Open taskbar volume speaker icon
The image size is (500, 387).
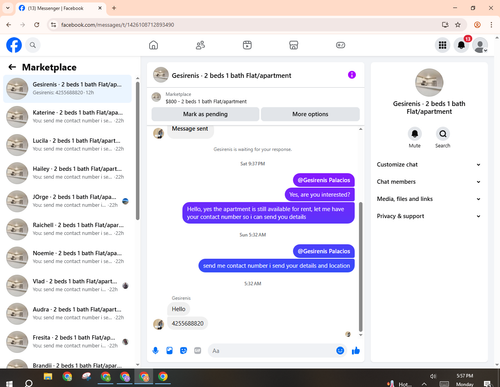(433, 376)
